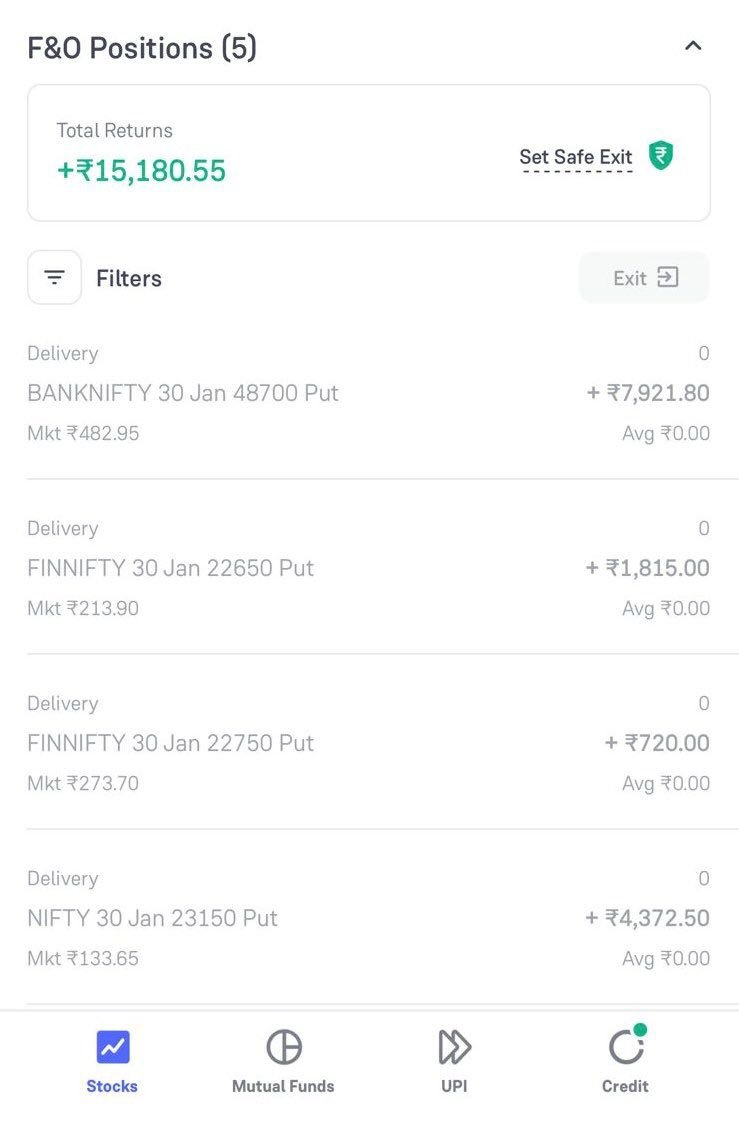Tap the Mutual Funds pie icon

coord(284,1047)
